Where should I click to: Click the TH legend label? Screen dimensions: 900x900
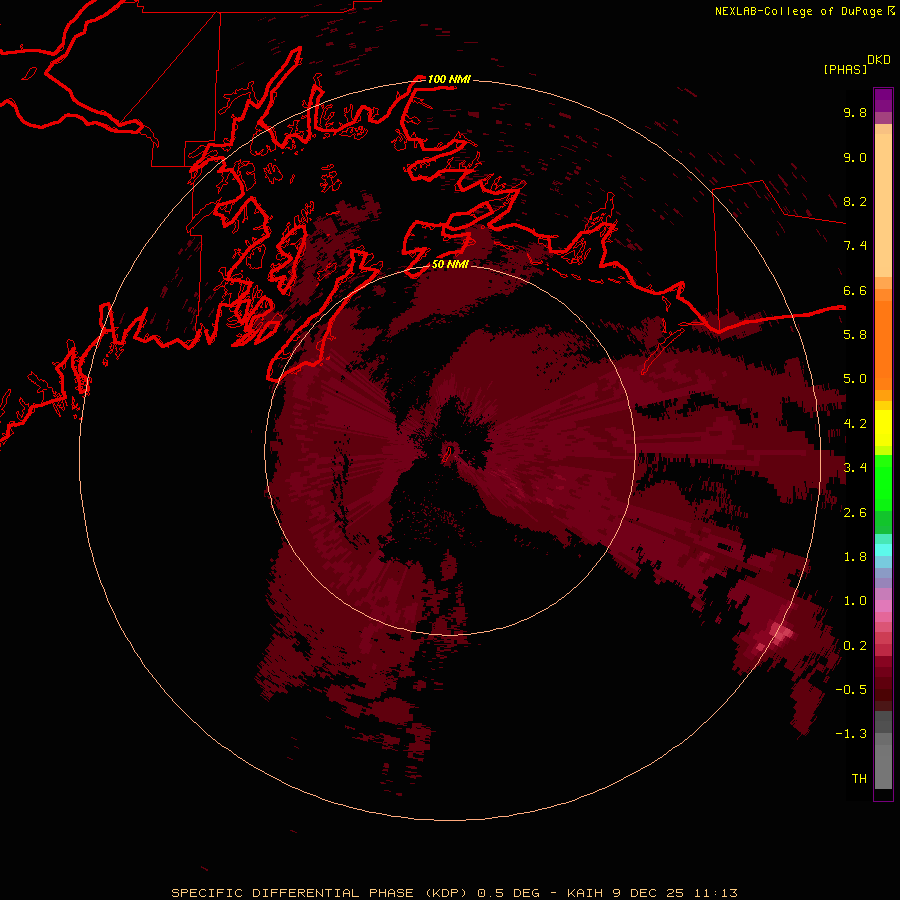click(859, 779)
